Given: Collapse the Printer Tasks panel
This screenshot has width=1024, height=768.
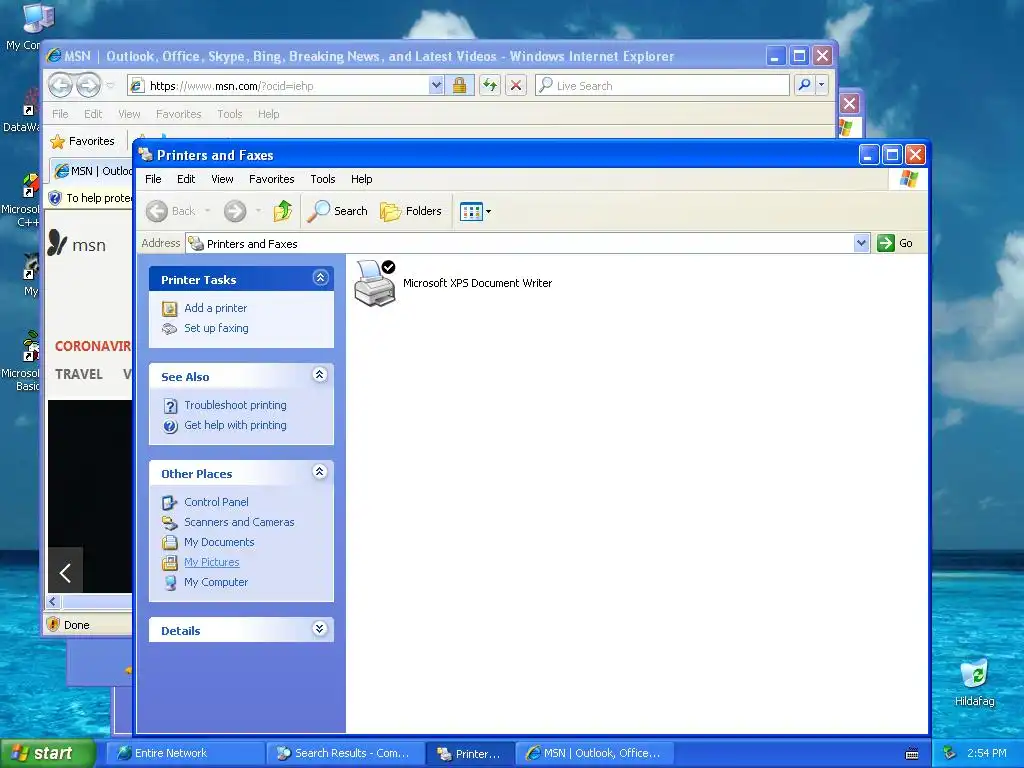Looking at the screenshot, I should tap(320, 278).
